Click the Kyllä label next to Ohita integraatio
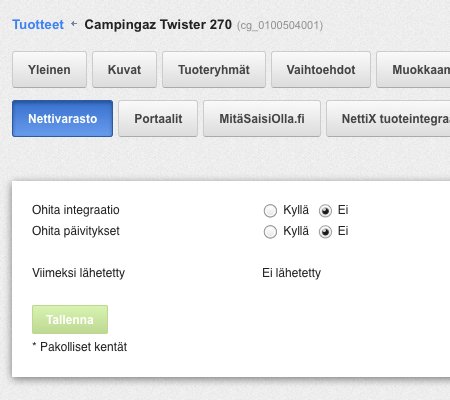Image resolution: width=450 pixels, height=400 pixels. [x=296, y=210]
